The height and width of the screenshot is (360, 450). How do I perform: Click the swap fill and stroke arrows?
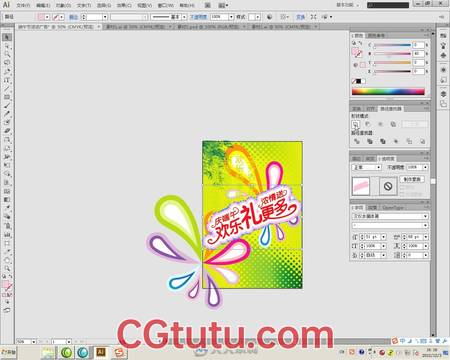(x=10, y=277)
